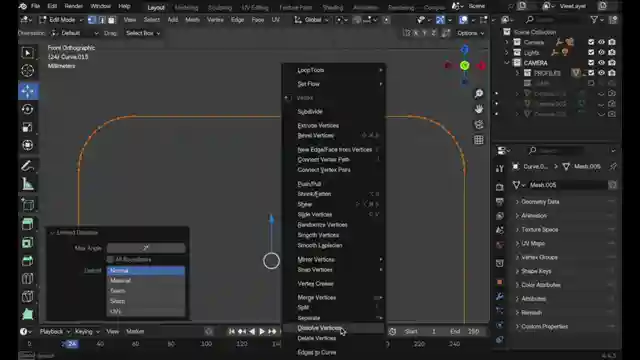Click the pan hand viewport icon
The width and height of the screenshot is (640, 360).
(x=479, y=109)
